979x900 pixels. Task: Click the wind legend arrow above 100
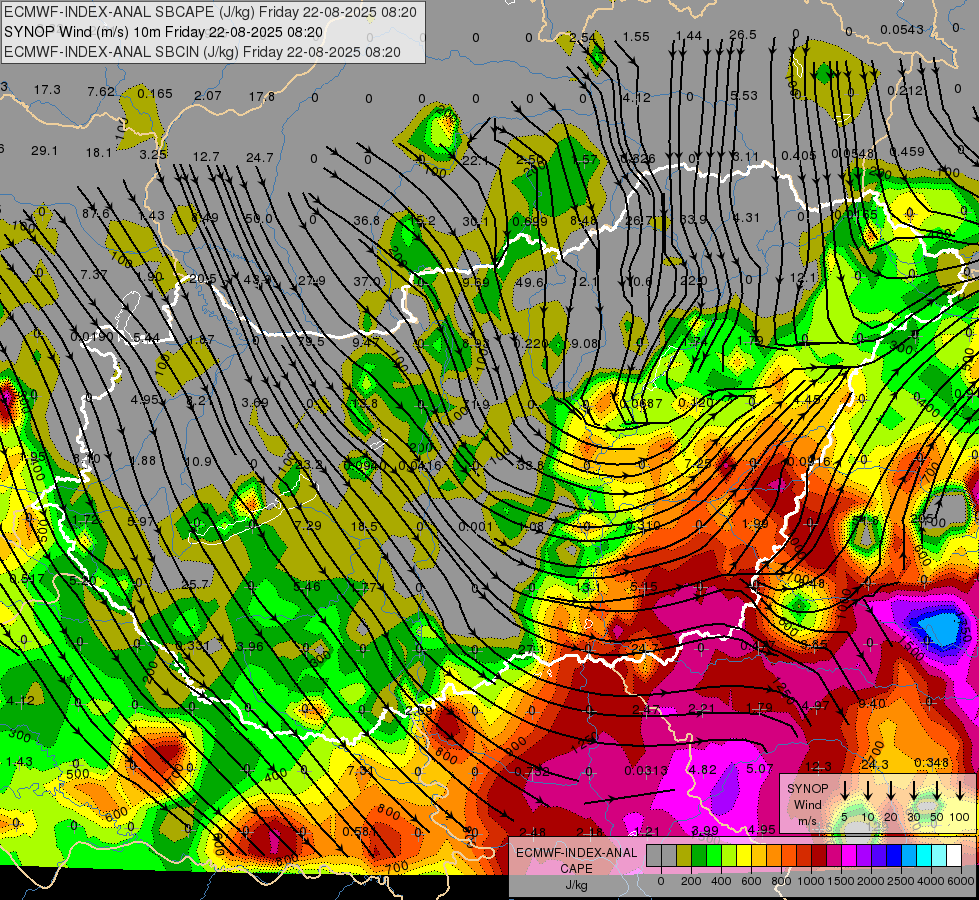[x=960, y=790]
